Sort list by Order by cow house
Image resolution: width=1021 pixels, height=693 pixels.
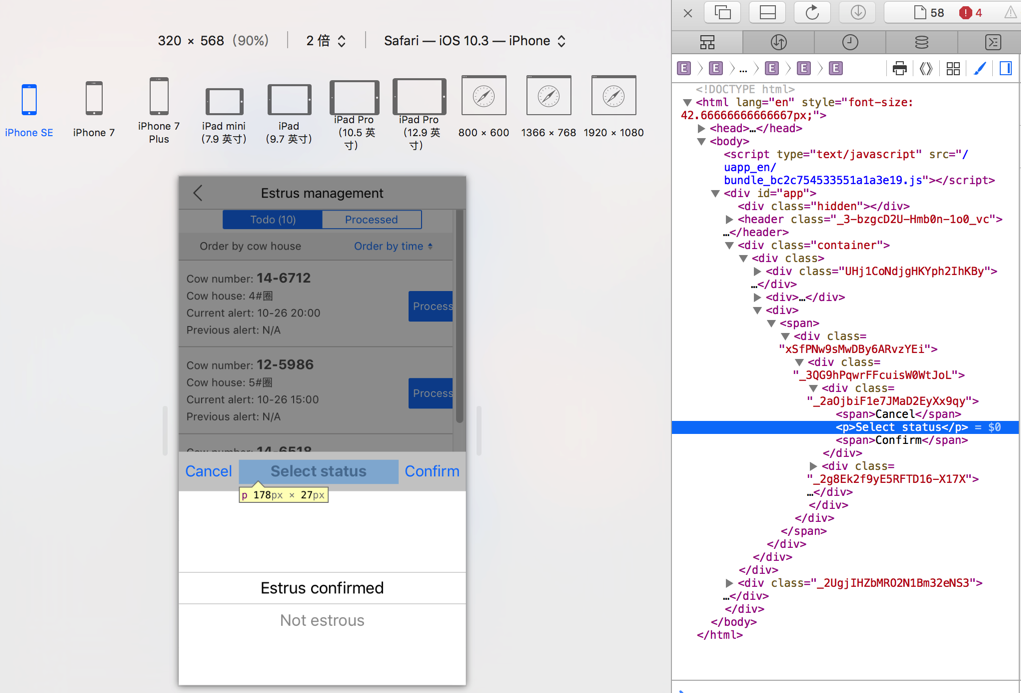pyautogui.click(x=251, y=246)
